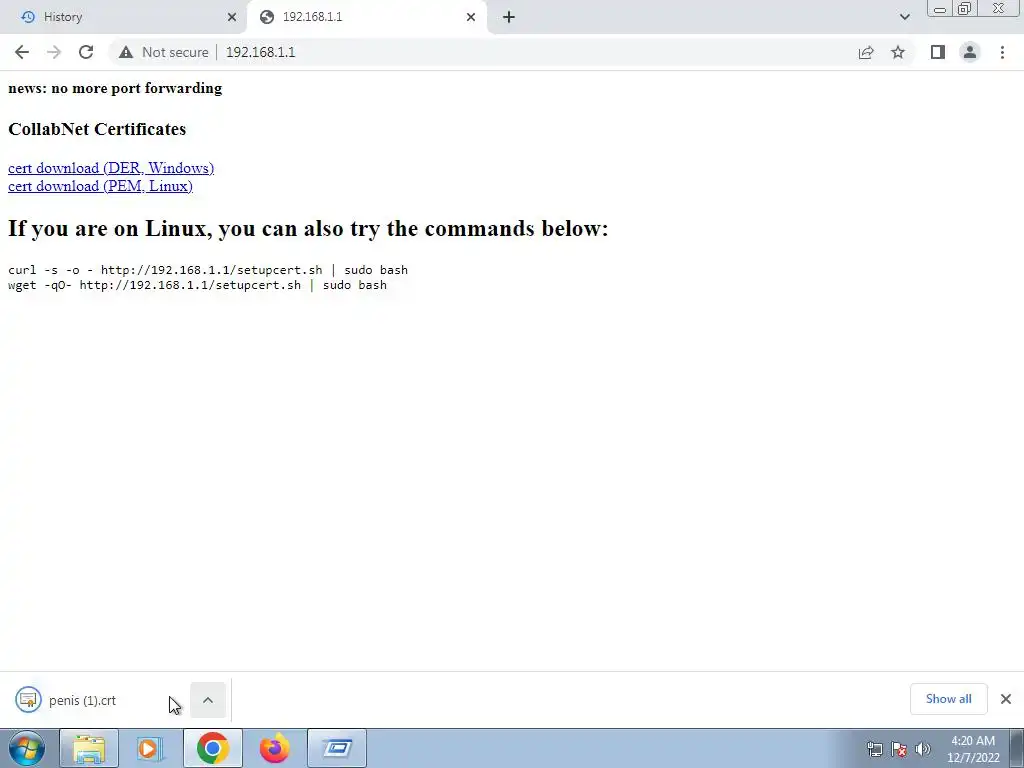This screenshot has width=1024, height=768.
Task: Open the browser side panel
Action: [938, 52]
